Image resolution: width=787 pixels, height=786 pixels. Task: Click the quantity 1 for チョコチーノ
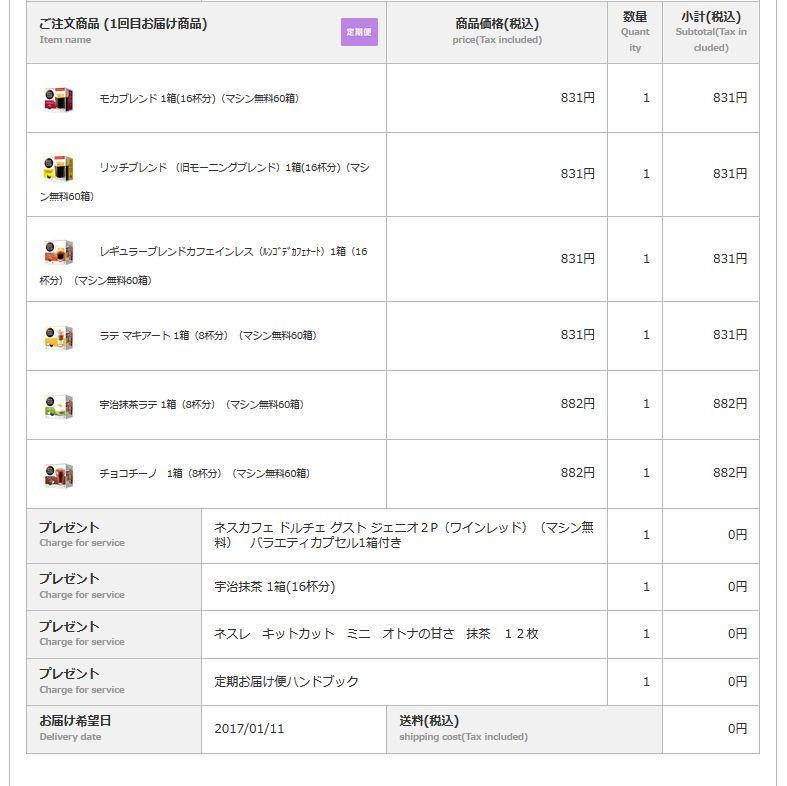[646, 473]
